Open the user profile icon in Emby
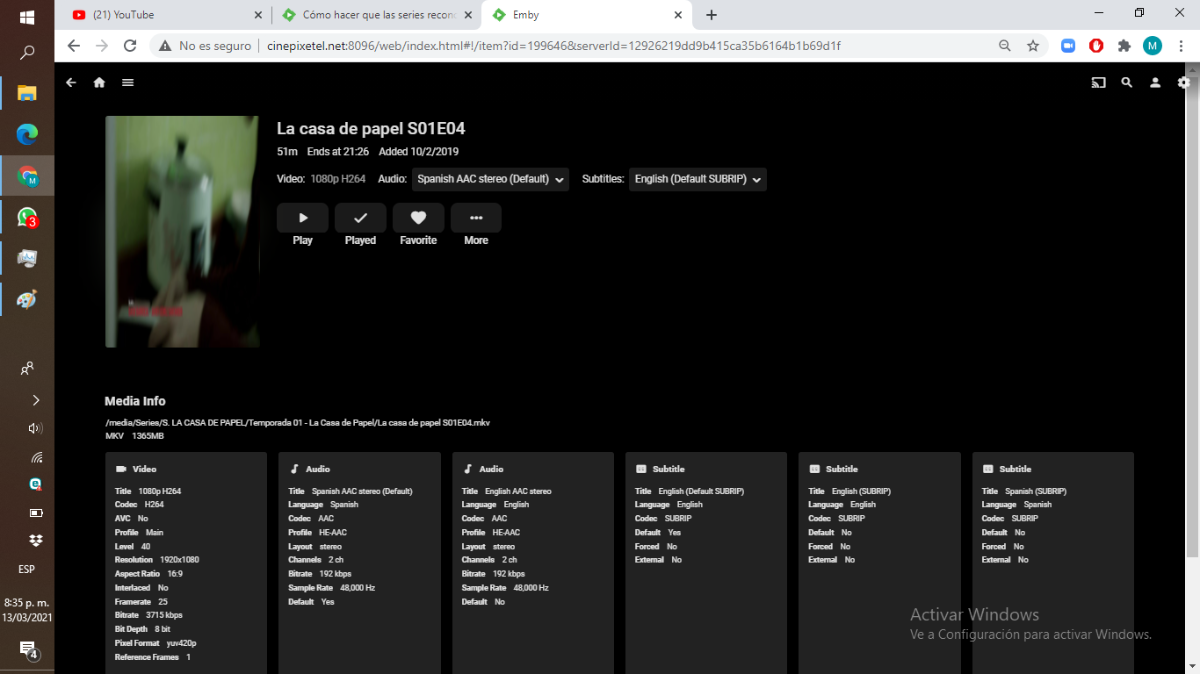 [1155, 83]
